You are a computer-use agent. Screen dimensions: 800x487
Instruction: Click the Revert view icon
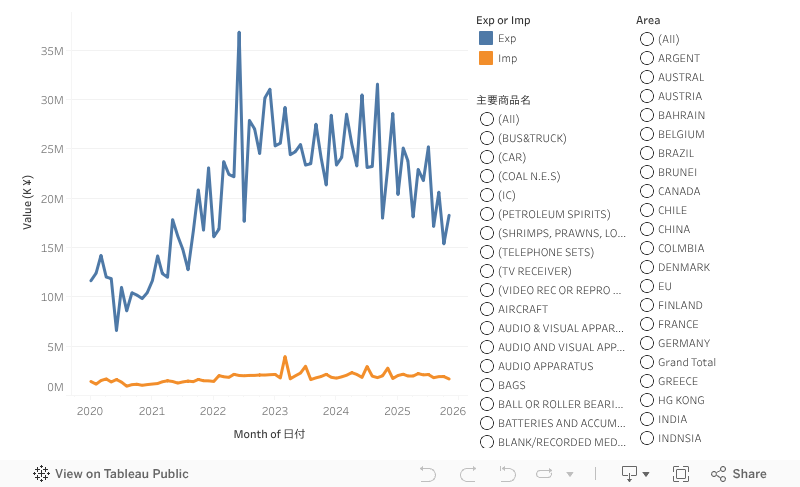(506, 474)
